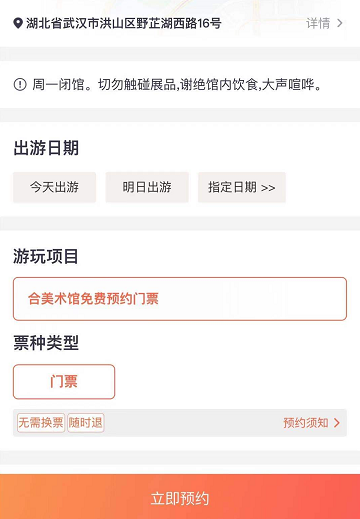Click the 无需换票 tag
Viewport: 360px width, 519px height.
click(41, 423)
